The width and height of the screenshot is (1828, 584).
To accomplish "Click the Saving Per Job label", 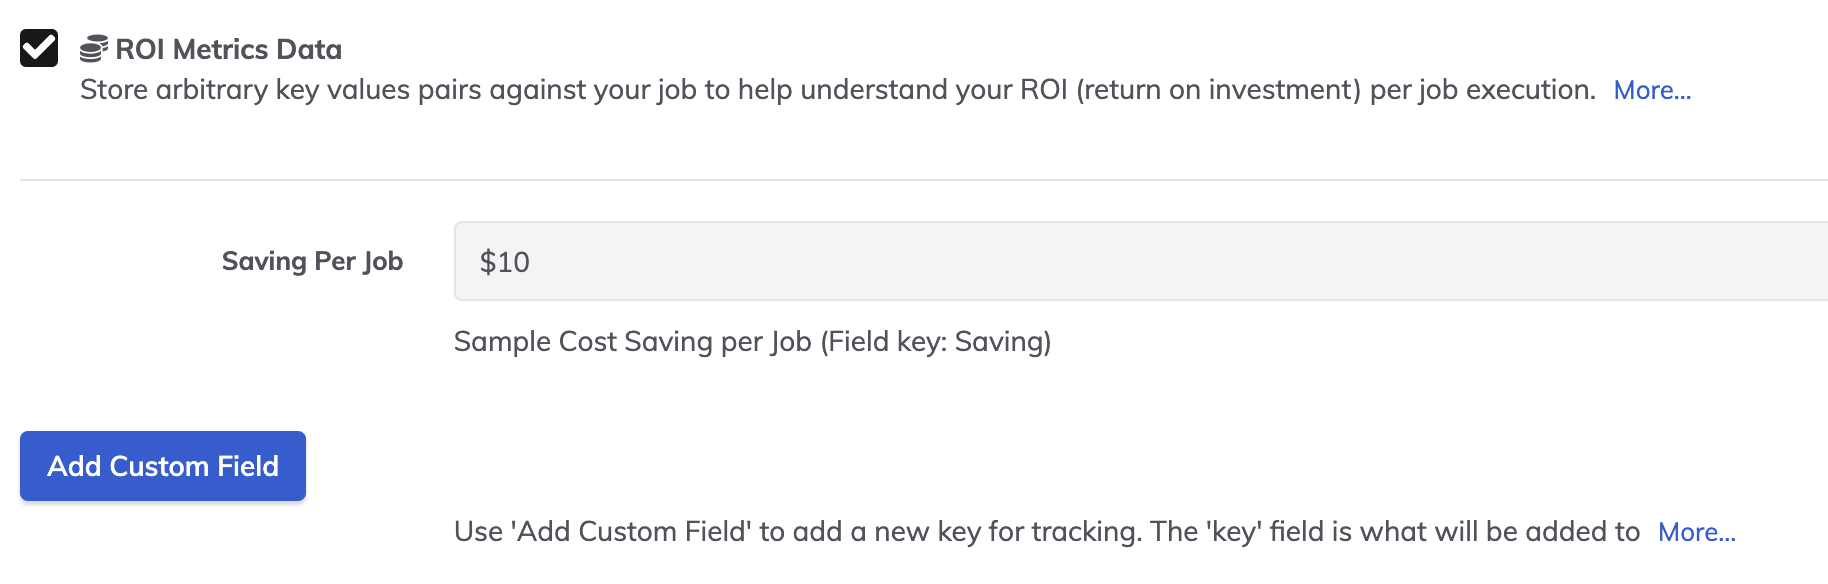I will [313, 260].
